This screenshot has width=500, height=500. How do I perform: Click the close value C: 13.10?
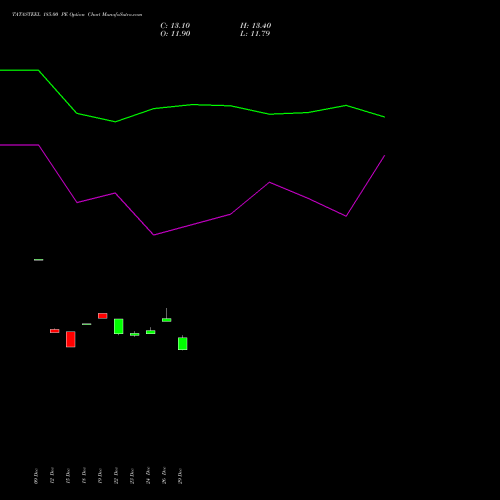tap(175, 26)
